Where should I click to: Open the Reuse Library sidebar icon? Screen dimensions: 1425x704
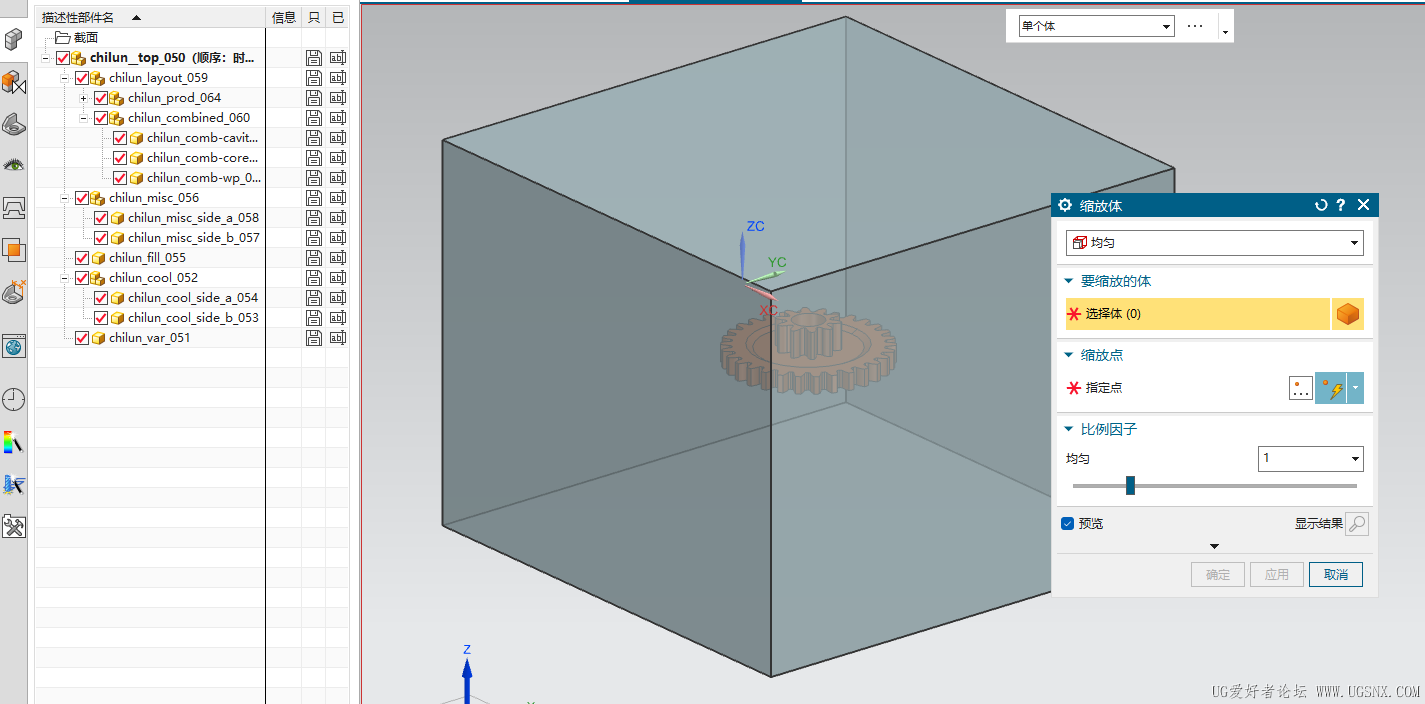click(x=13, y=208)
